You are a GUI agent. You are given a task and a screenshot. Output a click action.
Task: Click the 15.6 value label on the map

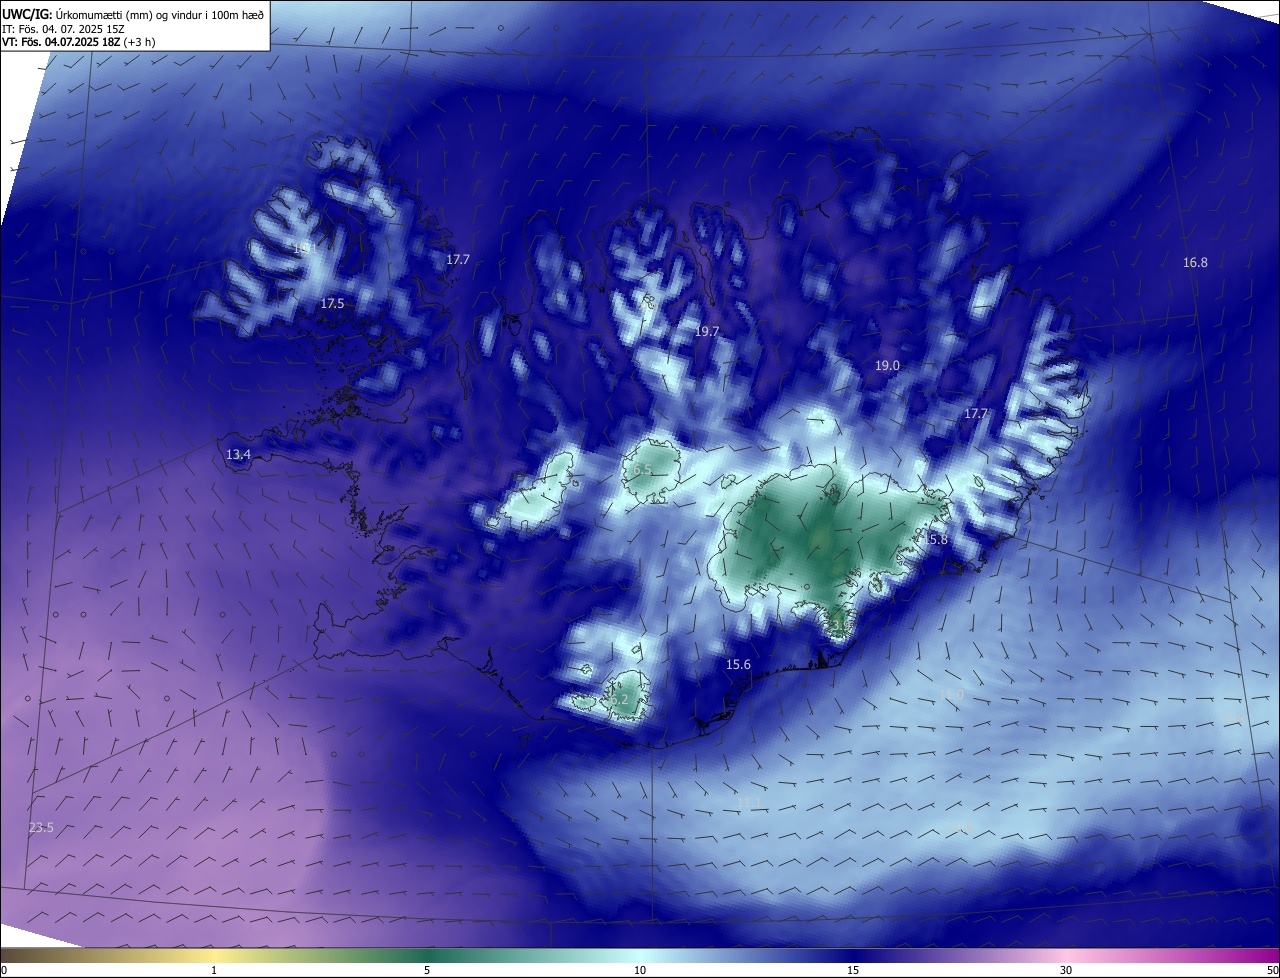click(x=738, y=664)
